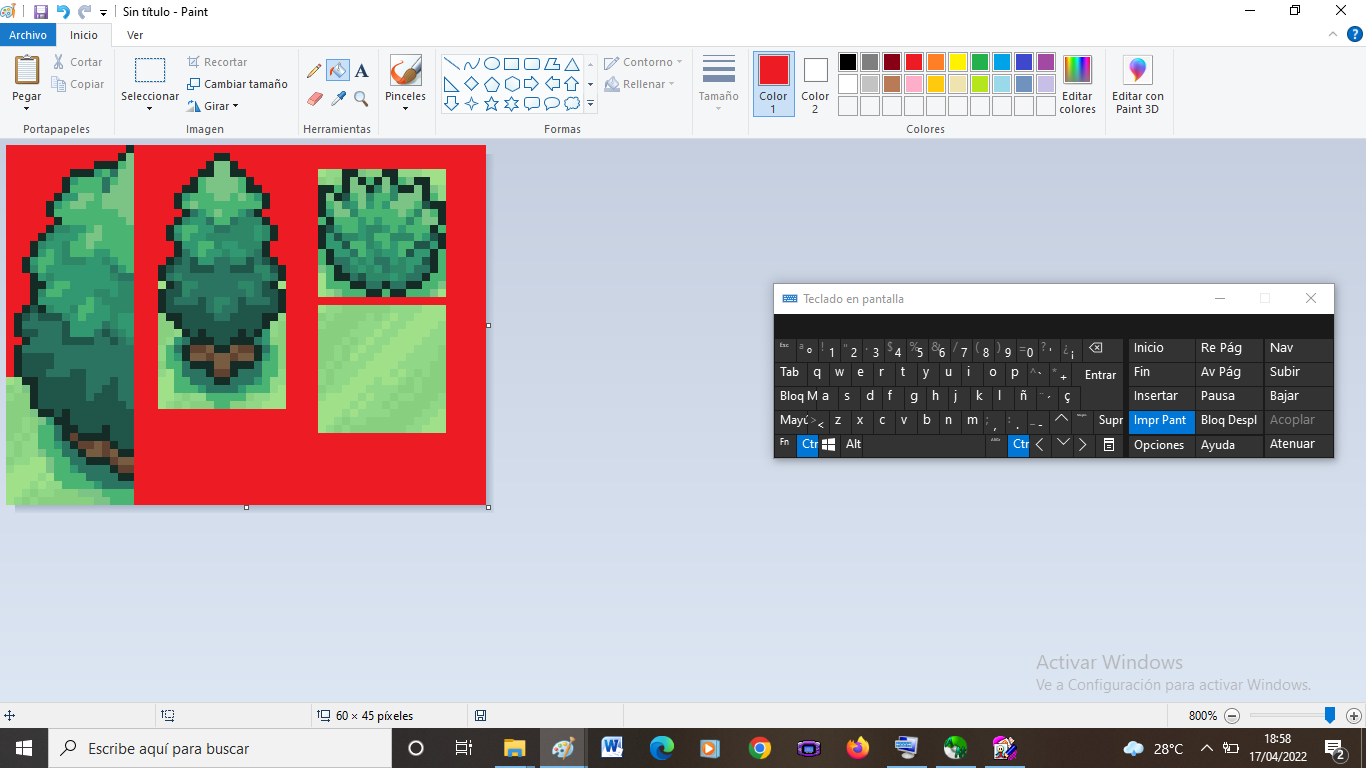
Task: Select the Eraser tool
Action: click(314, 99)
